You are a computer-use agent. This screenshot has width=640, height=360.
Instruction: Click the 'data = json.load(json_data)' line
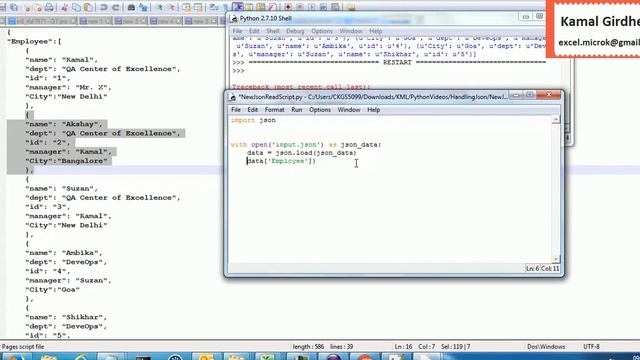coord(301,153)
